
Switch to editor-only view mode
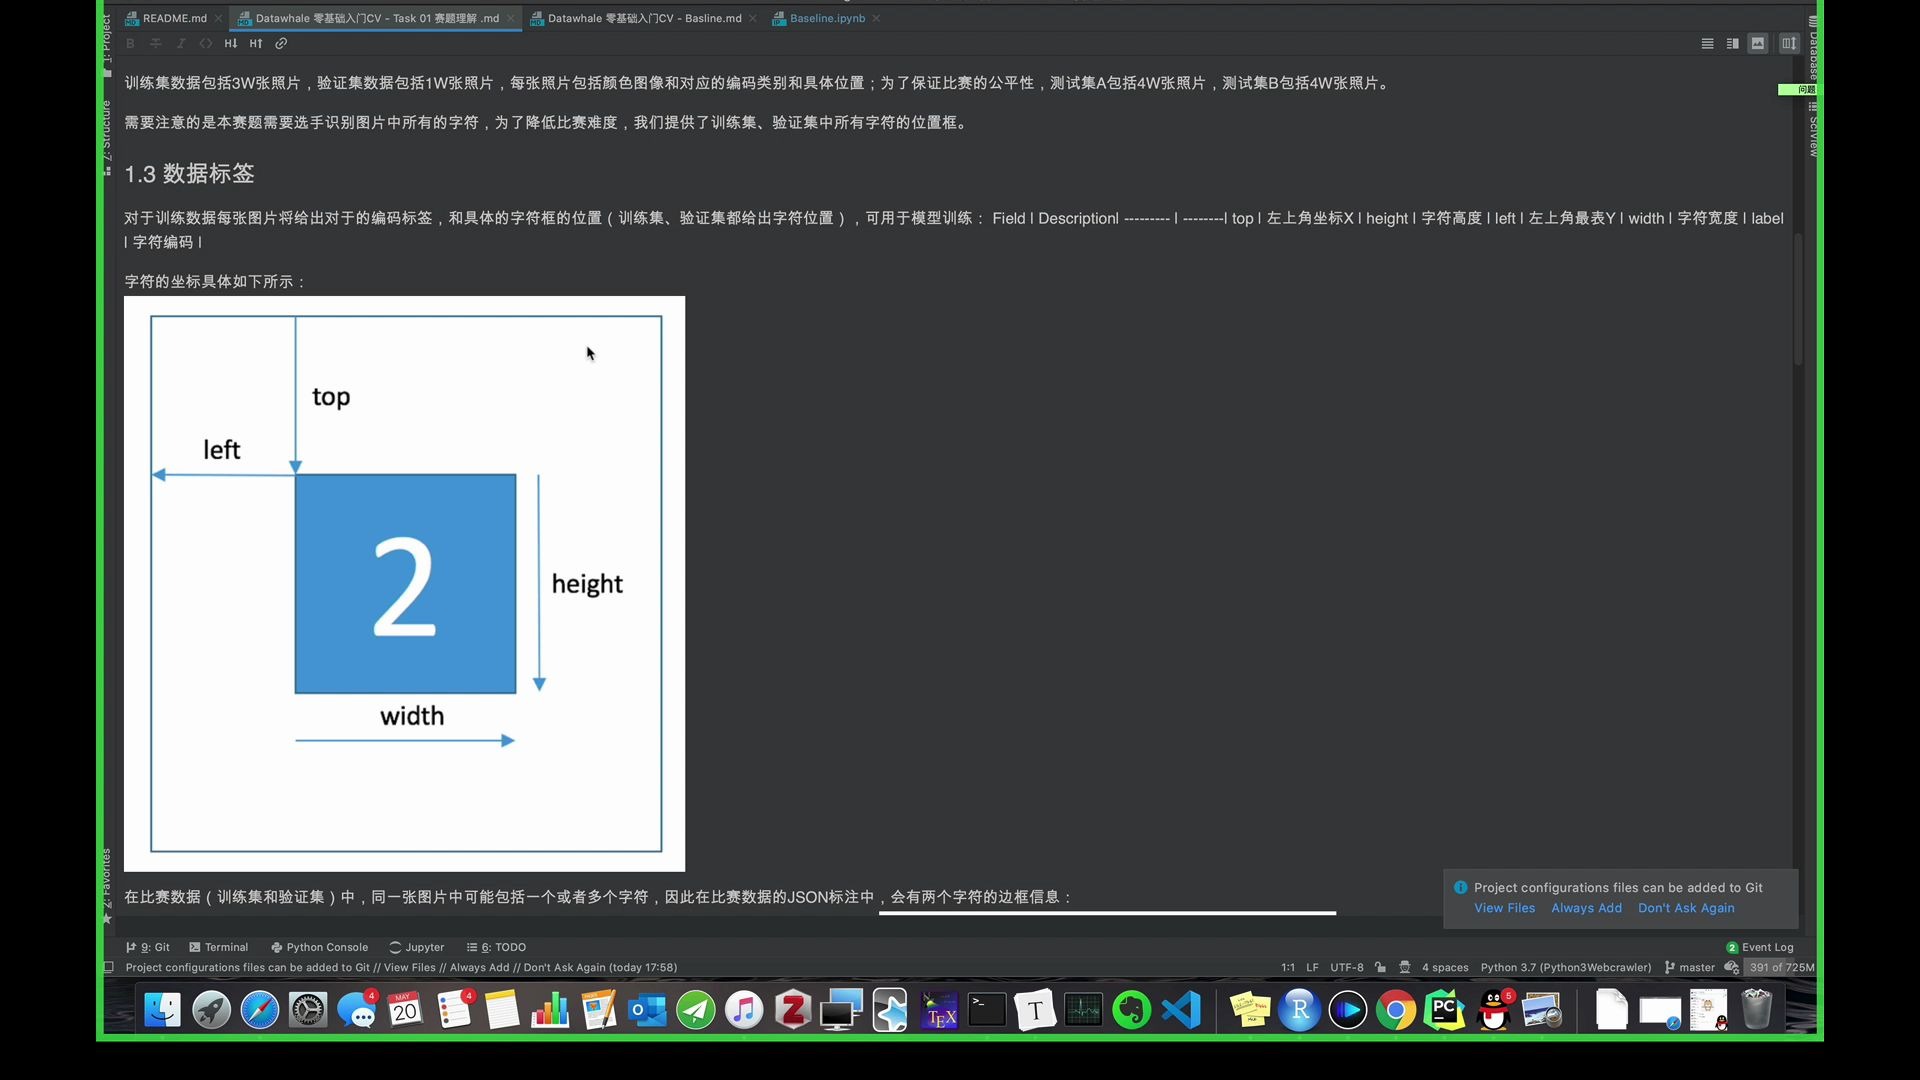tap(1707, 44)
